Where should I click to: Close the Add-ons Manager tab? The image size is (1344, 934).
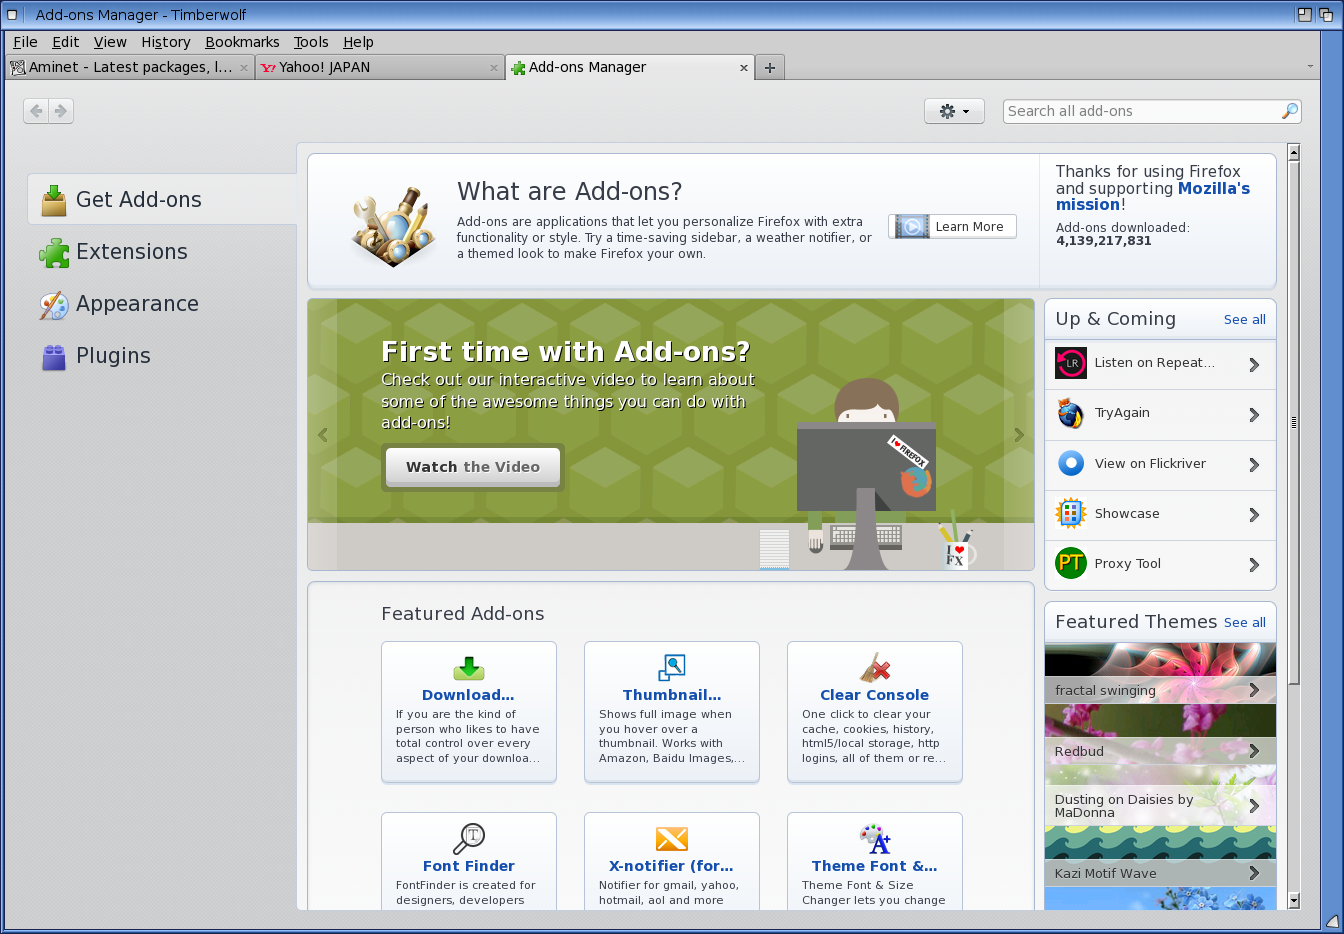point(744,68)
